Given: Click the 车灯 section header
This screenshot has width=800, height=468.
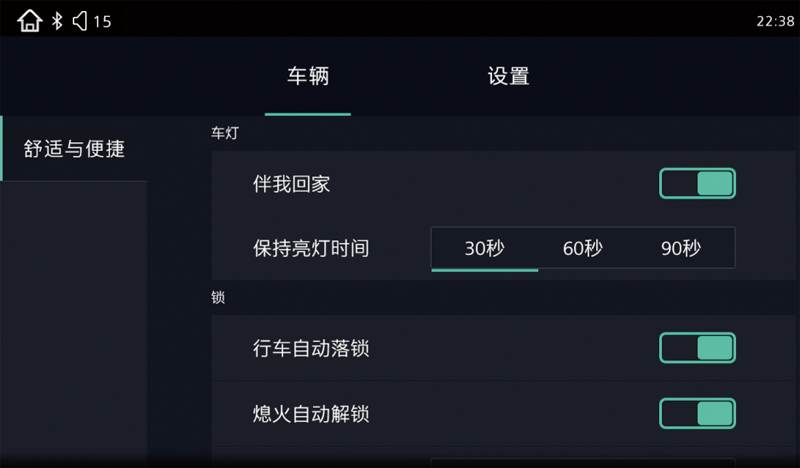Looking at the screenshot, I should tap(225, 132).
